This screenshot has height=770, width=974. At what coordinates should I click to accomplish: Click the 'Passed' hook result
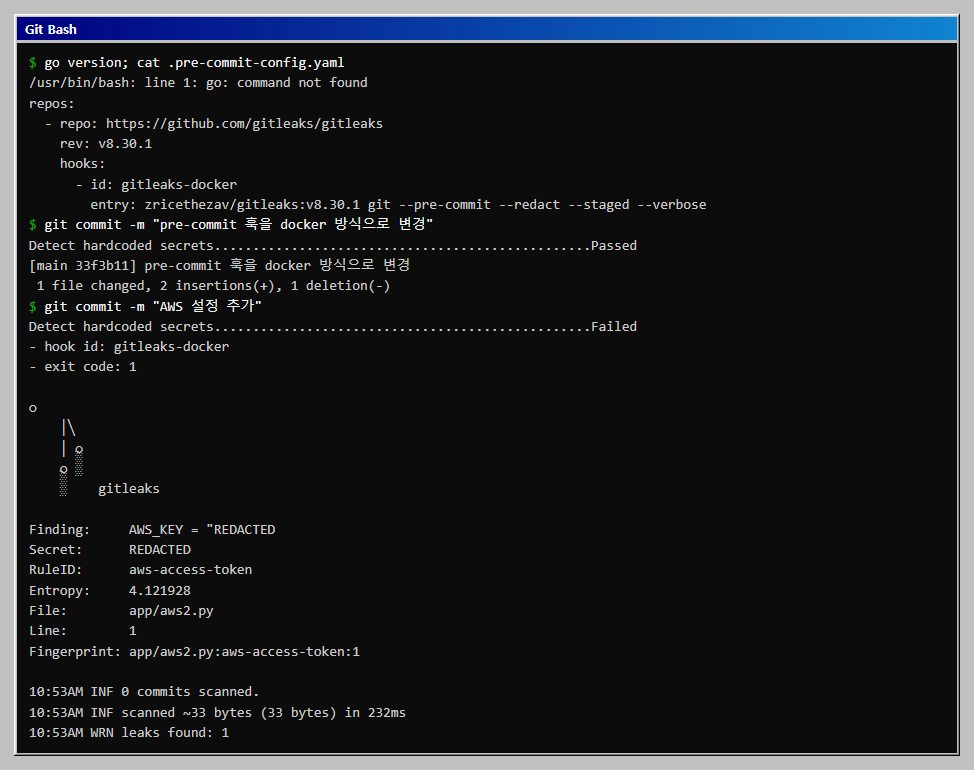(614, 245)
